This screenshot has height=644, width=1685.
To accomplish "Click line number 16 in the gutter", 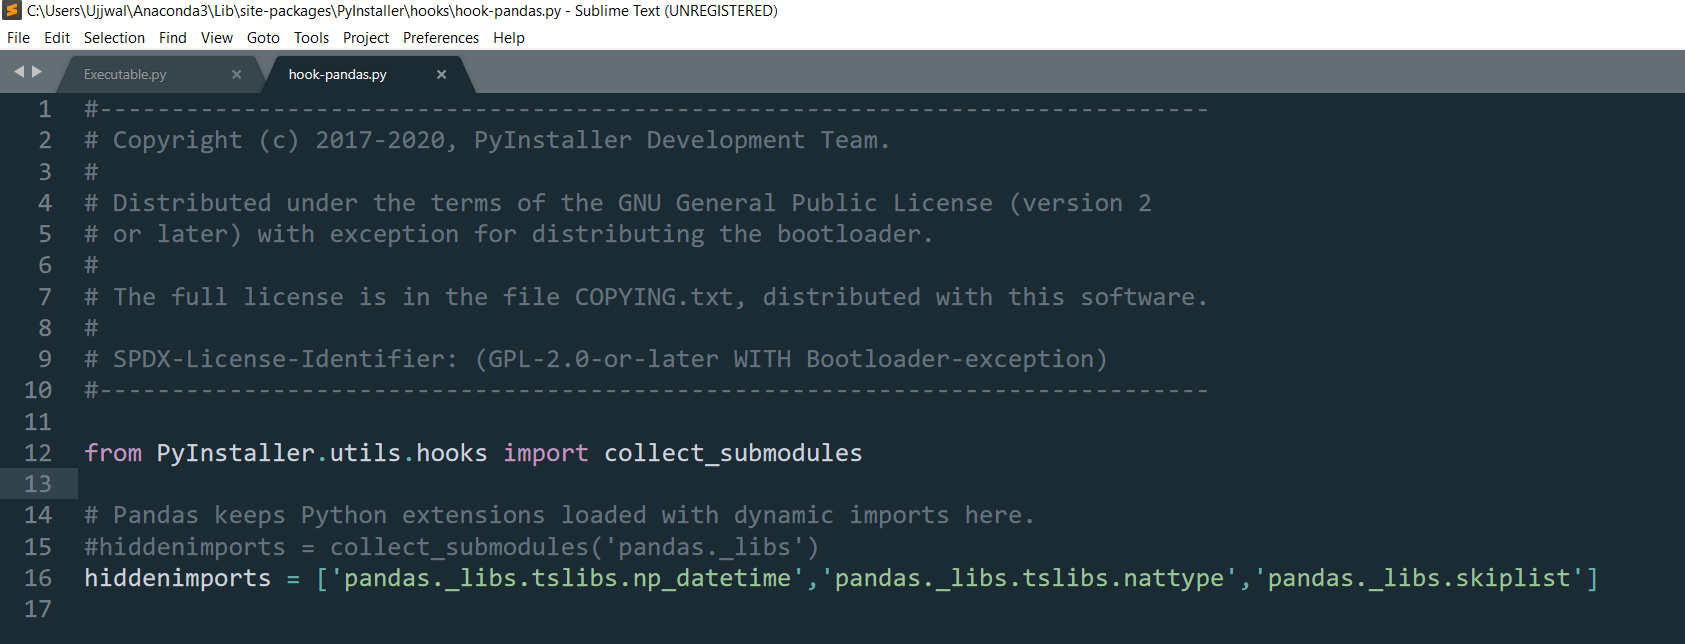I will click(x=38, y=578).
